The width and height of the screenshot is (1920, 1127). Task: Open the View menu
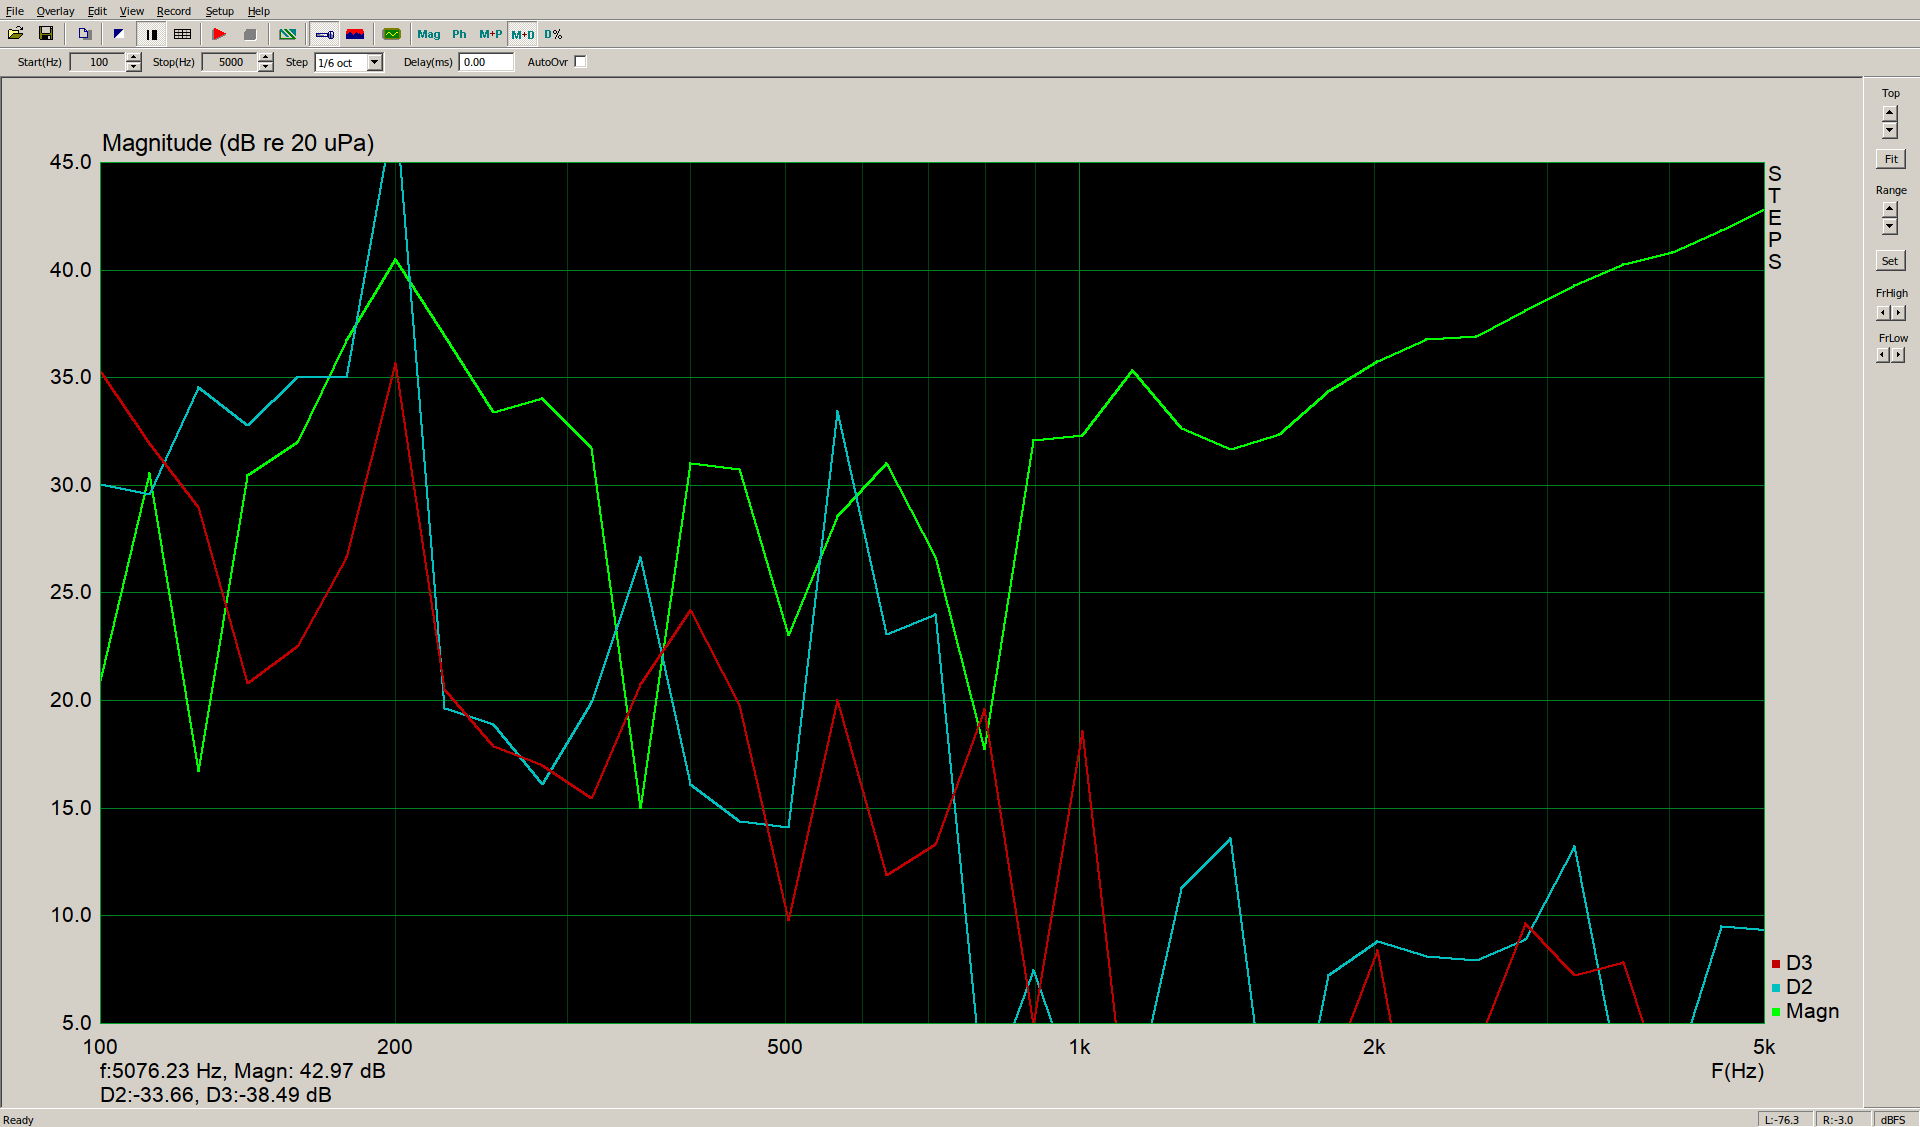pyautogui.click(x=132, y=11)
